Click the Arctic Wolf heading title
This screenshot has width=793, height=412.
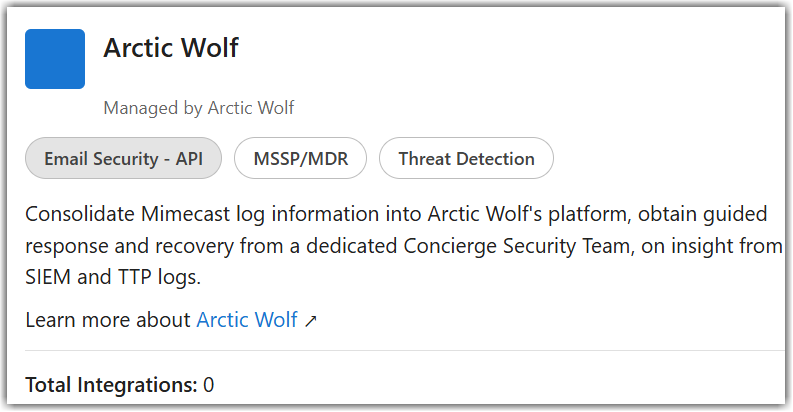click(171, 47)
